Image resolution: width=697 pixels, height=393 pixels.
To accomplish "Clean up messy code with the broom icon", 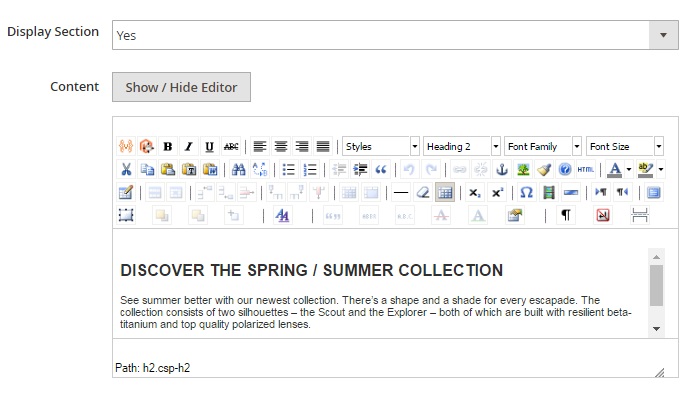I will (544, 169).
